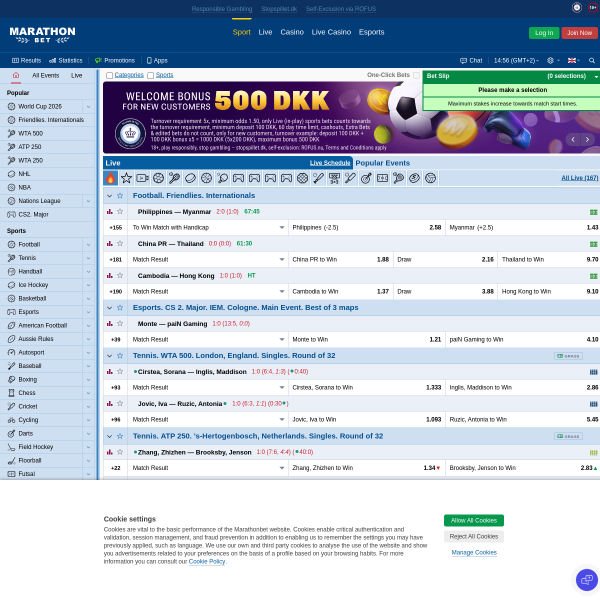Favourite the China PR — Thailand match star

(120, 244)
